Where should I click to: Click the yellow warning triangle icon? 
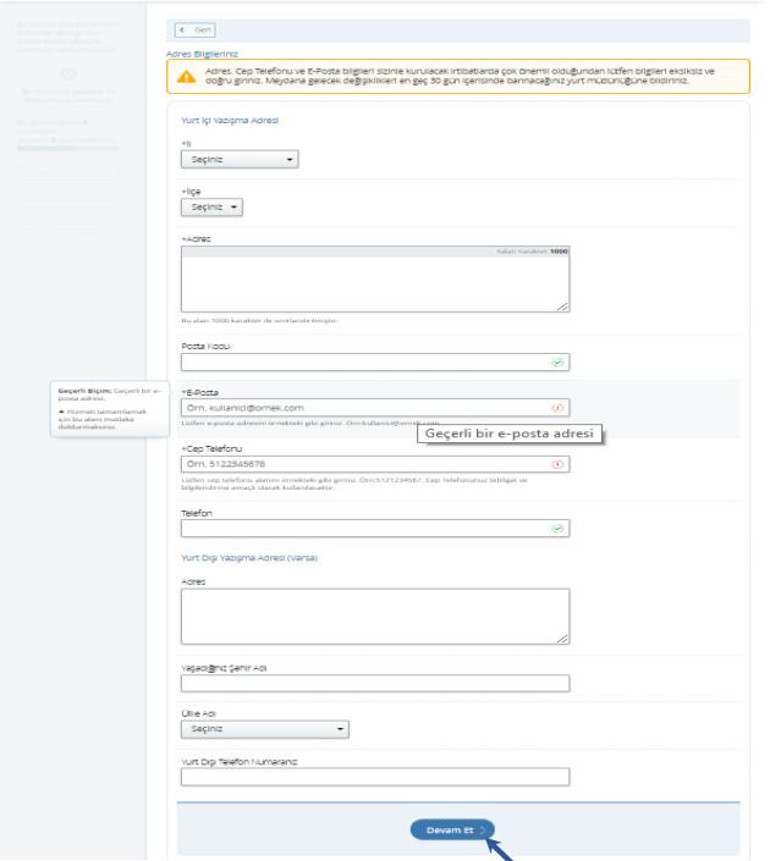(x=186, y=76)
